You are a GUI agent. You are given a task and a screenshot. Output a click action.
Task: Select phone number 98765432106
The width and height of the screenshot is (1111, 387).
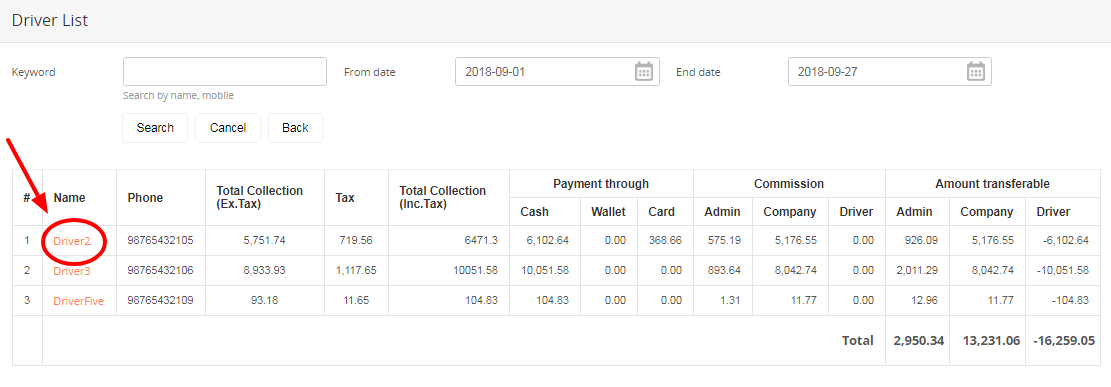[161, 271]
